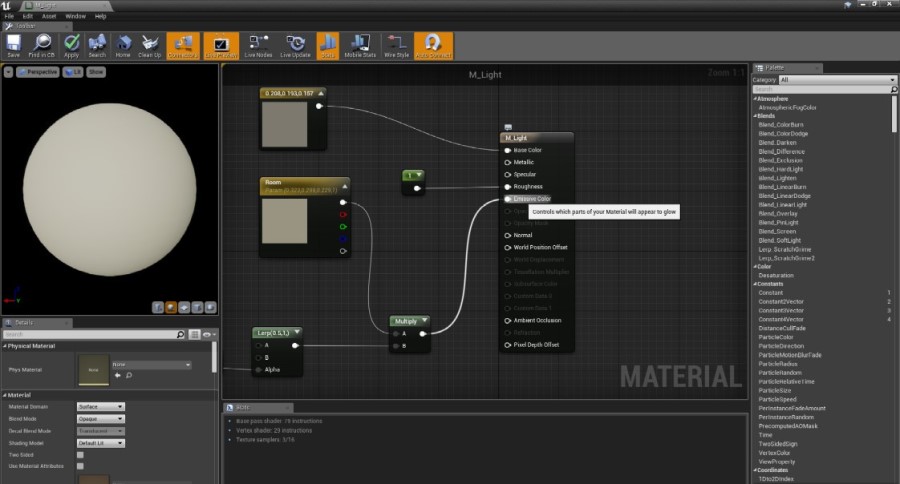
Task: Click the Show button in viewport
Action: [x=96, y=72]
